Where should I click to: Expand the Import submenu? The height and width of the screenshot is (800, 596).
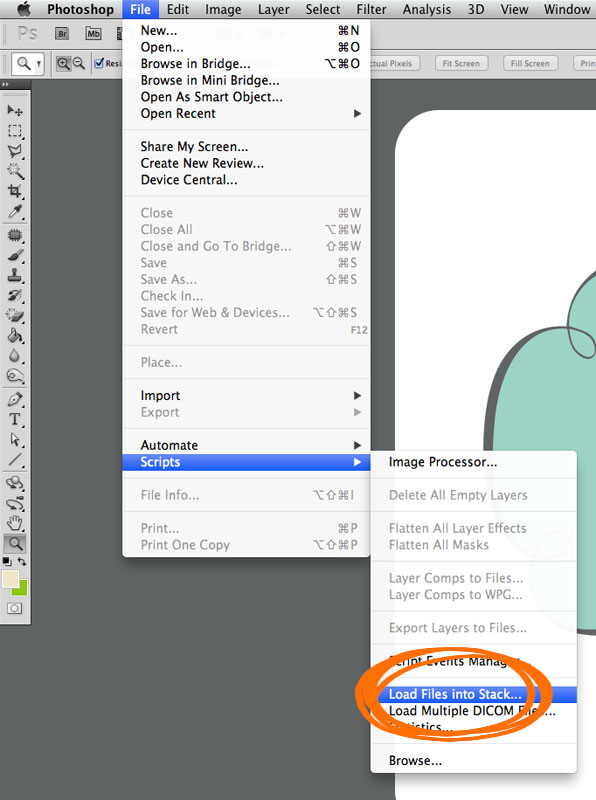(246, 395)
